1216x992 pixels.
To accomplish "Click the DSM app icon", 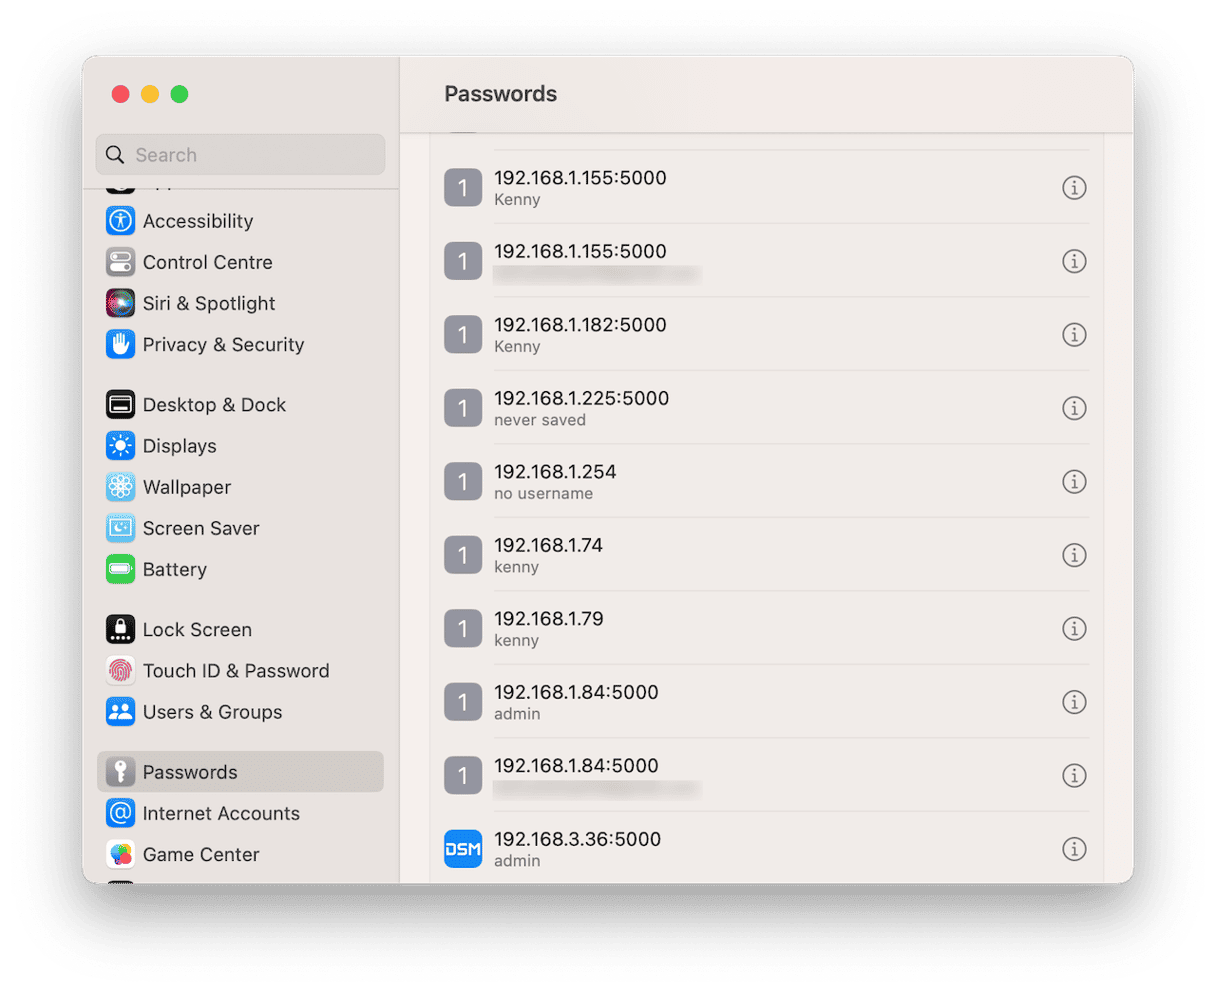I will pos(463,849).
